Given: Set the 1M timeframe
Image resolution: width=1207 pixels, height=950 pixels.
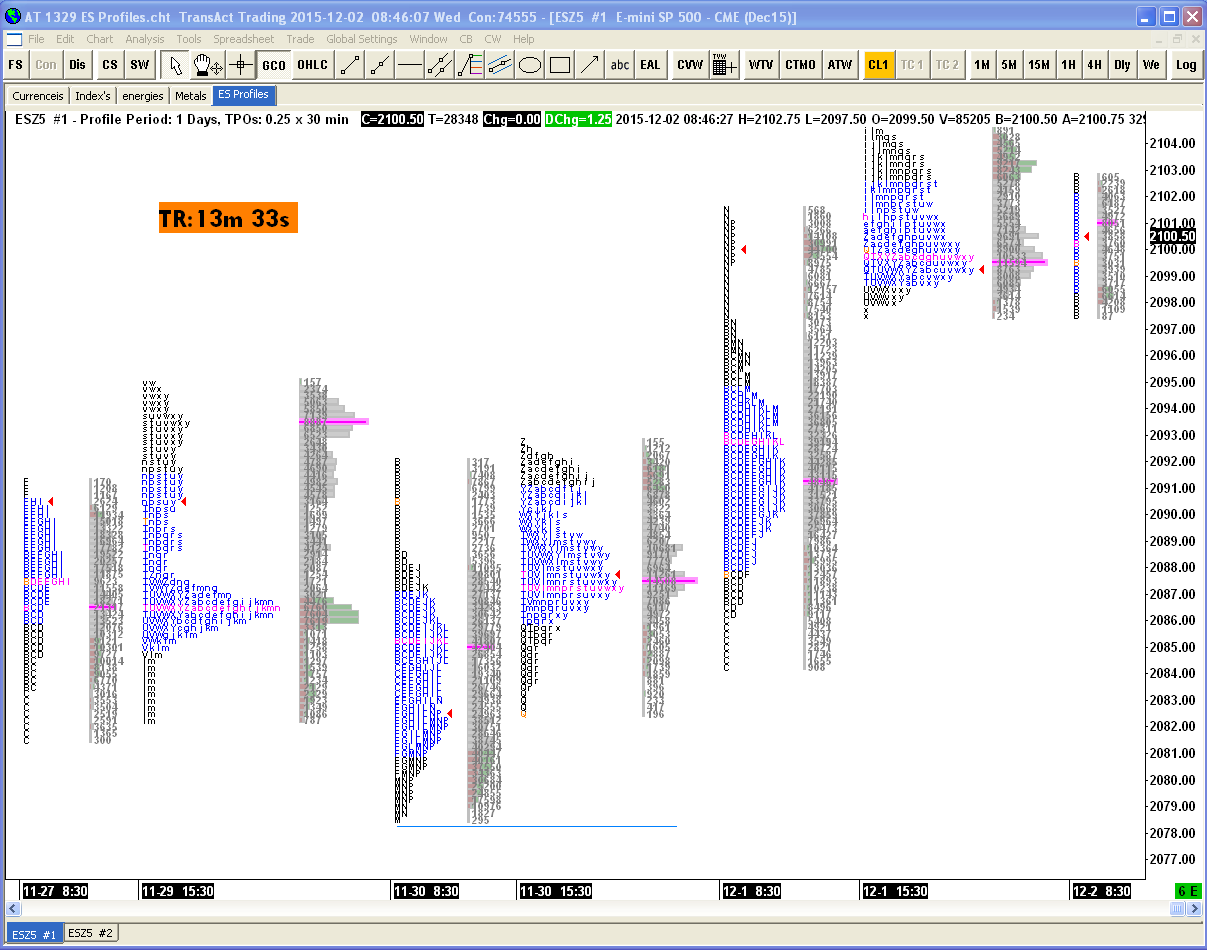Looking at the screenshot, I should [x=982, y=65].
